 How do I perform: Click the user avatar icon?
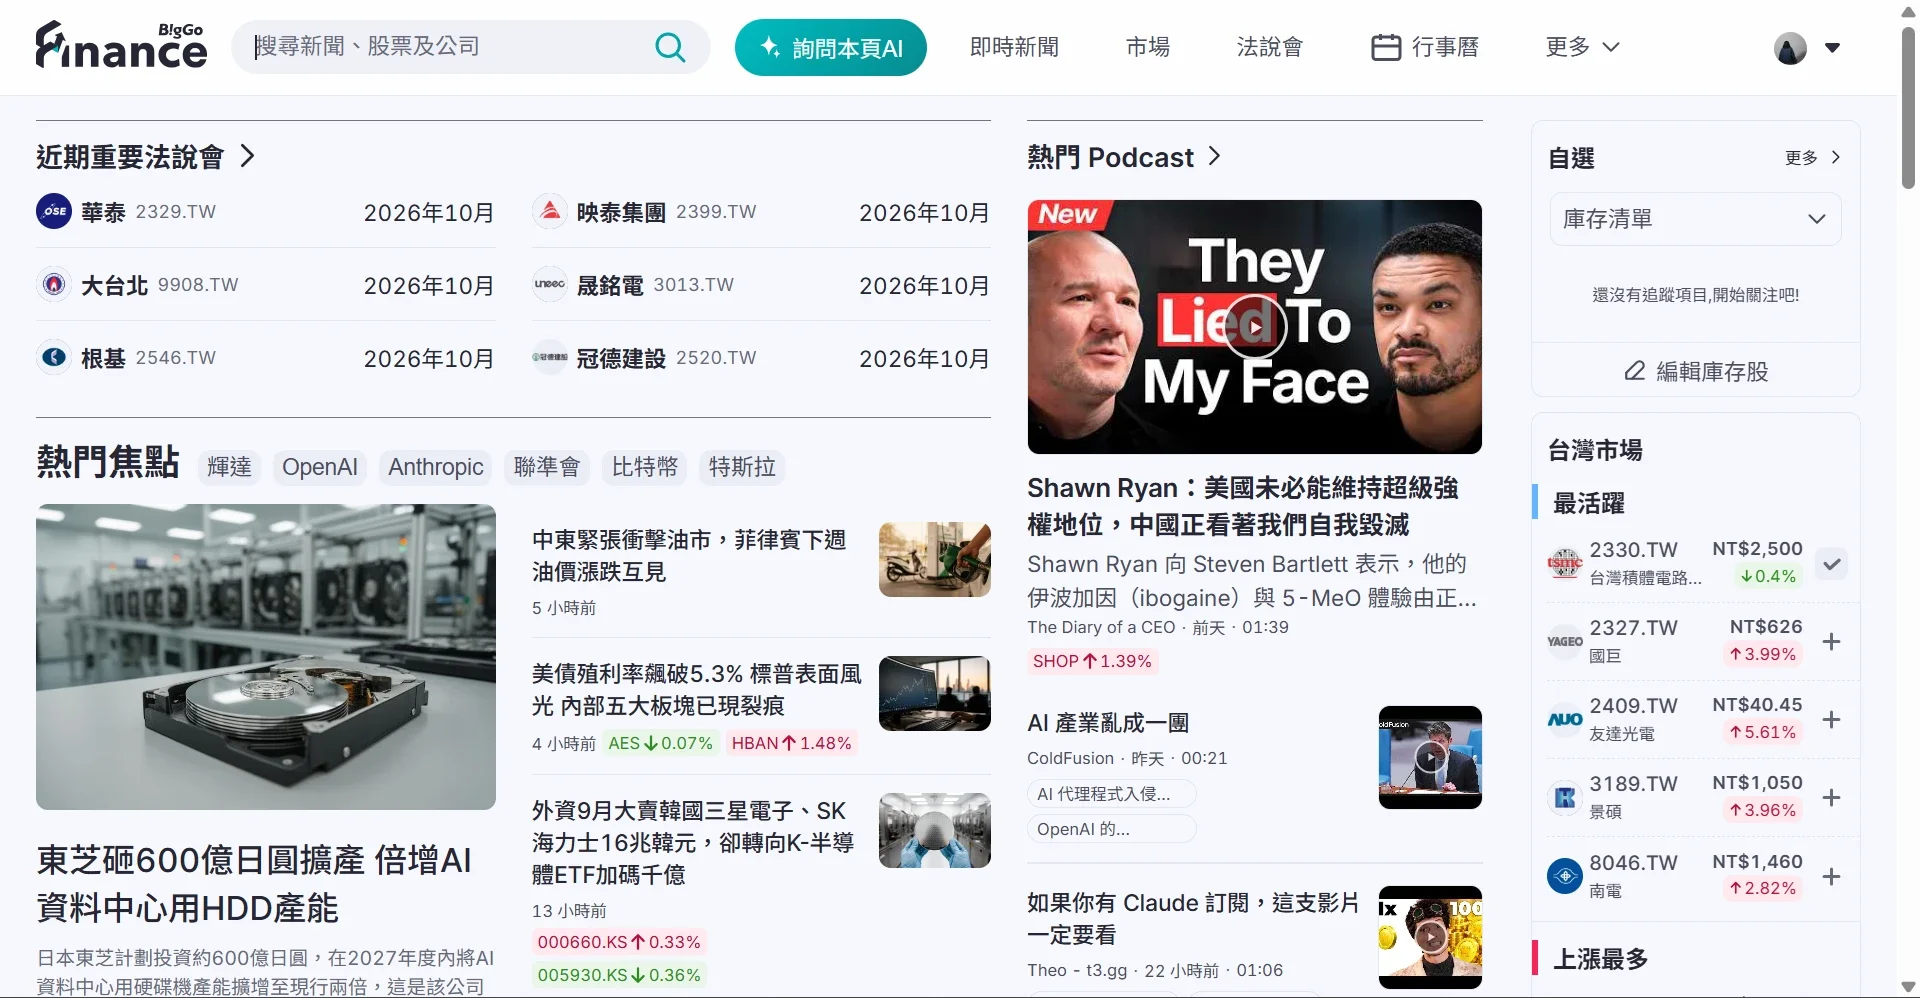click(1790, 47)
